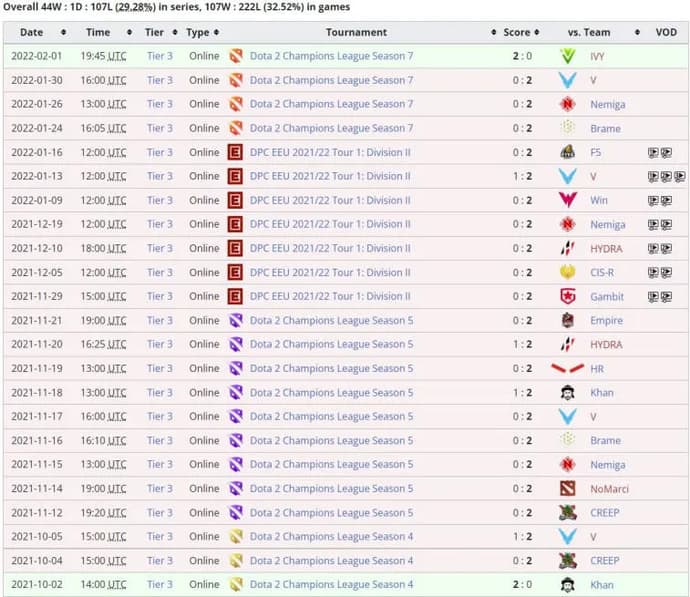The width and height of the screenshot is (690, 597).
Task: Open first VOD icon for HYDRA 2021-12-10 match
Action: pyautogui.click(x=653, y=249)
